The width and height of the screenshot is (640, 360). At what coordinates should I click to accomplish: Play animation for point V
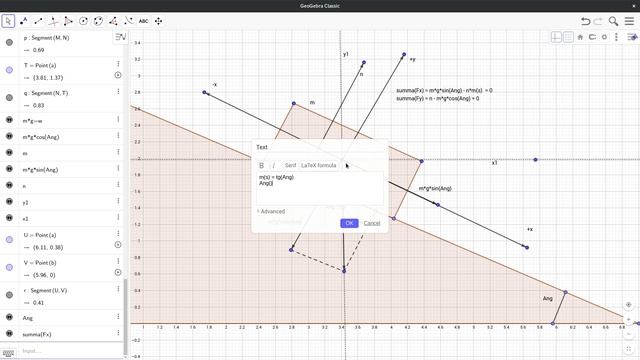point(118,272)
